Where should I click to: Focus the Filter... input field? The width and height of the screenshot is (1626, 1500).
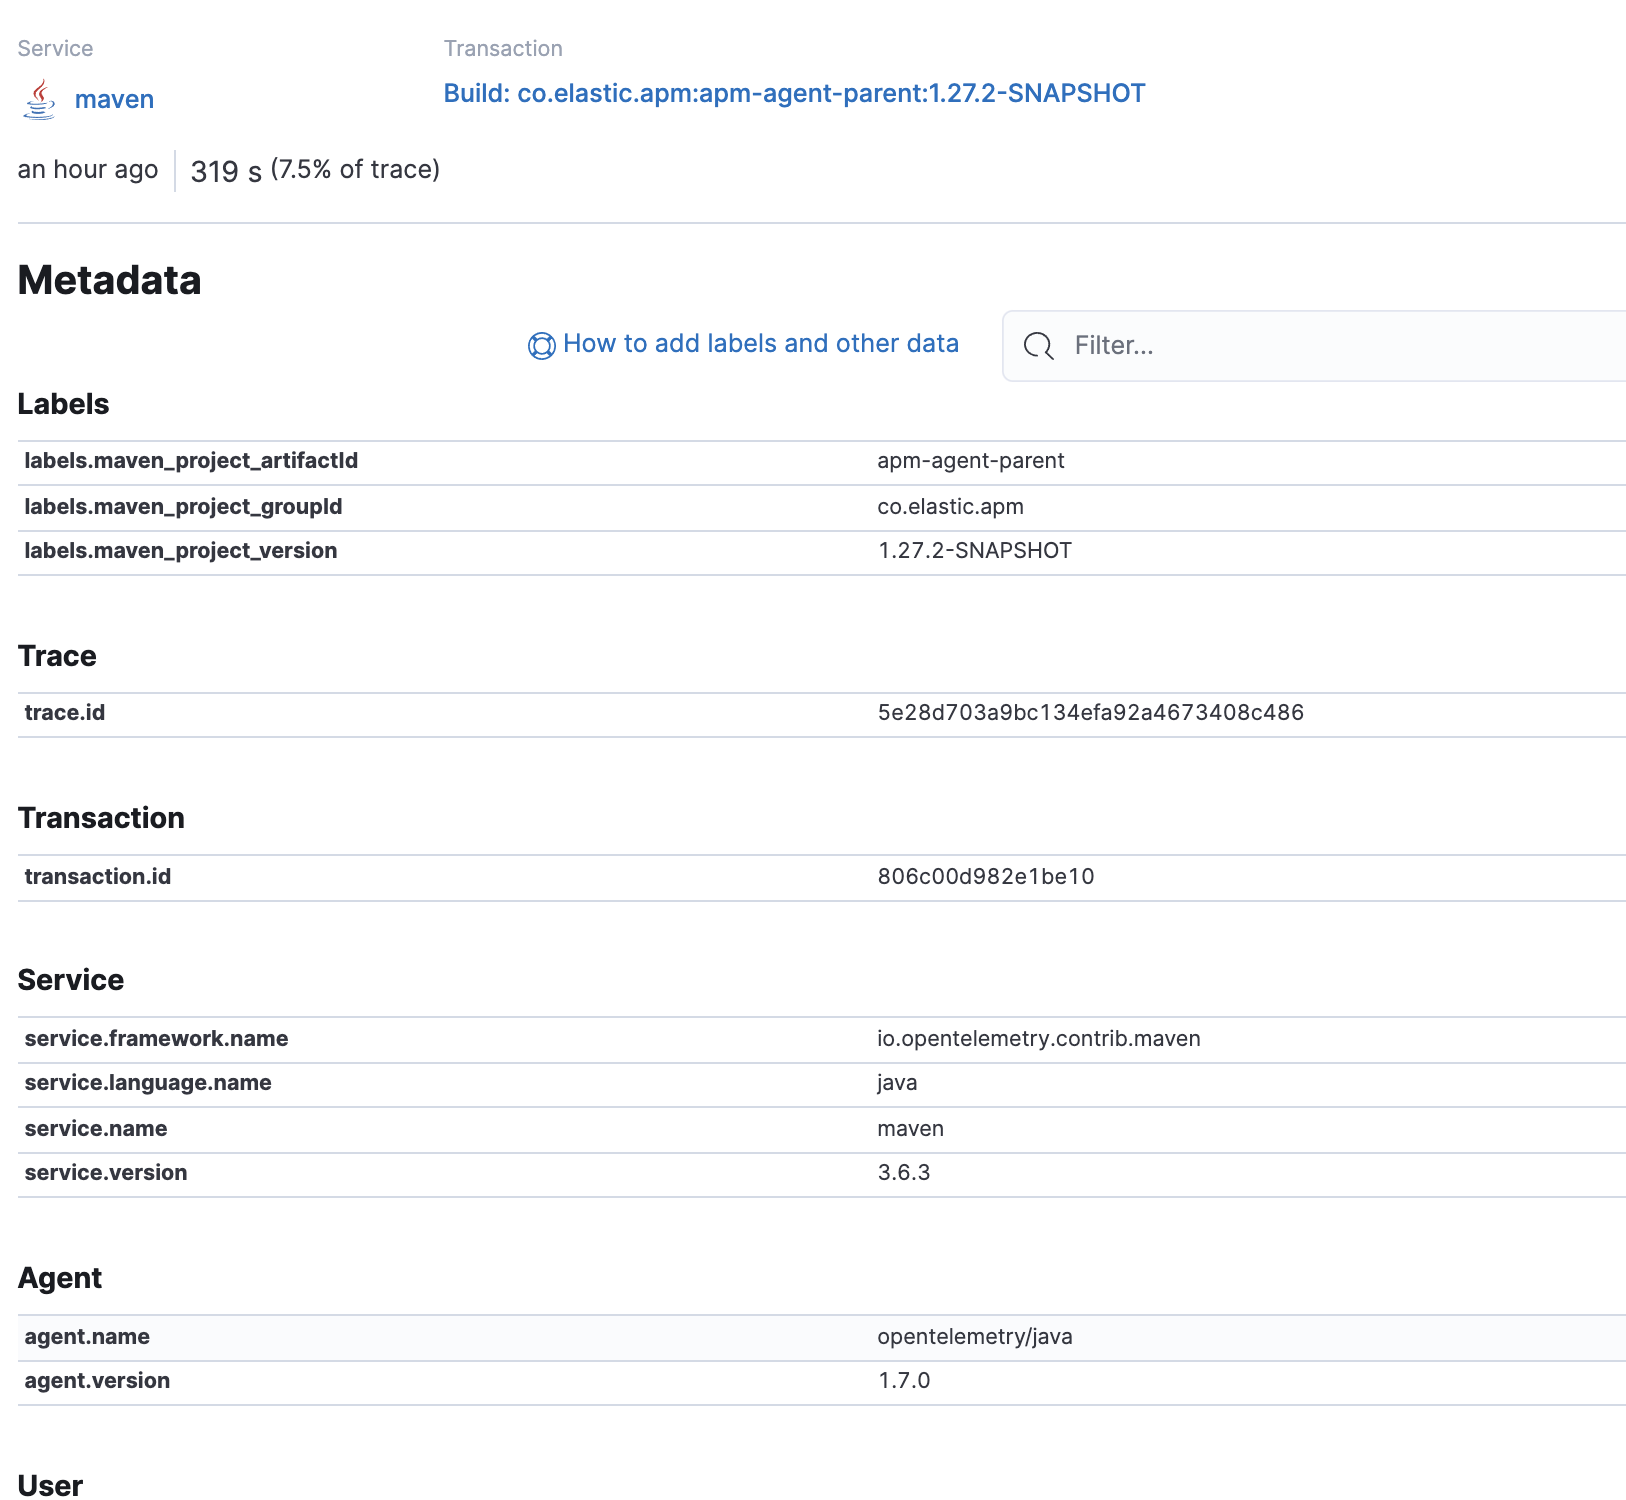click(x=1314, y=346)
